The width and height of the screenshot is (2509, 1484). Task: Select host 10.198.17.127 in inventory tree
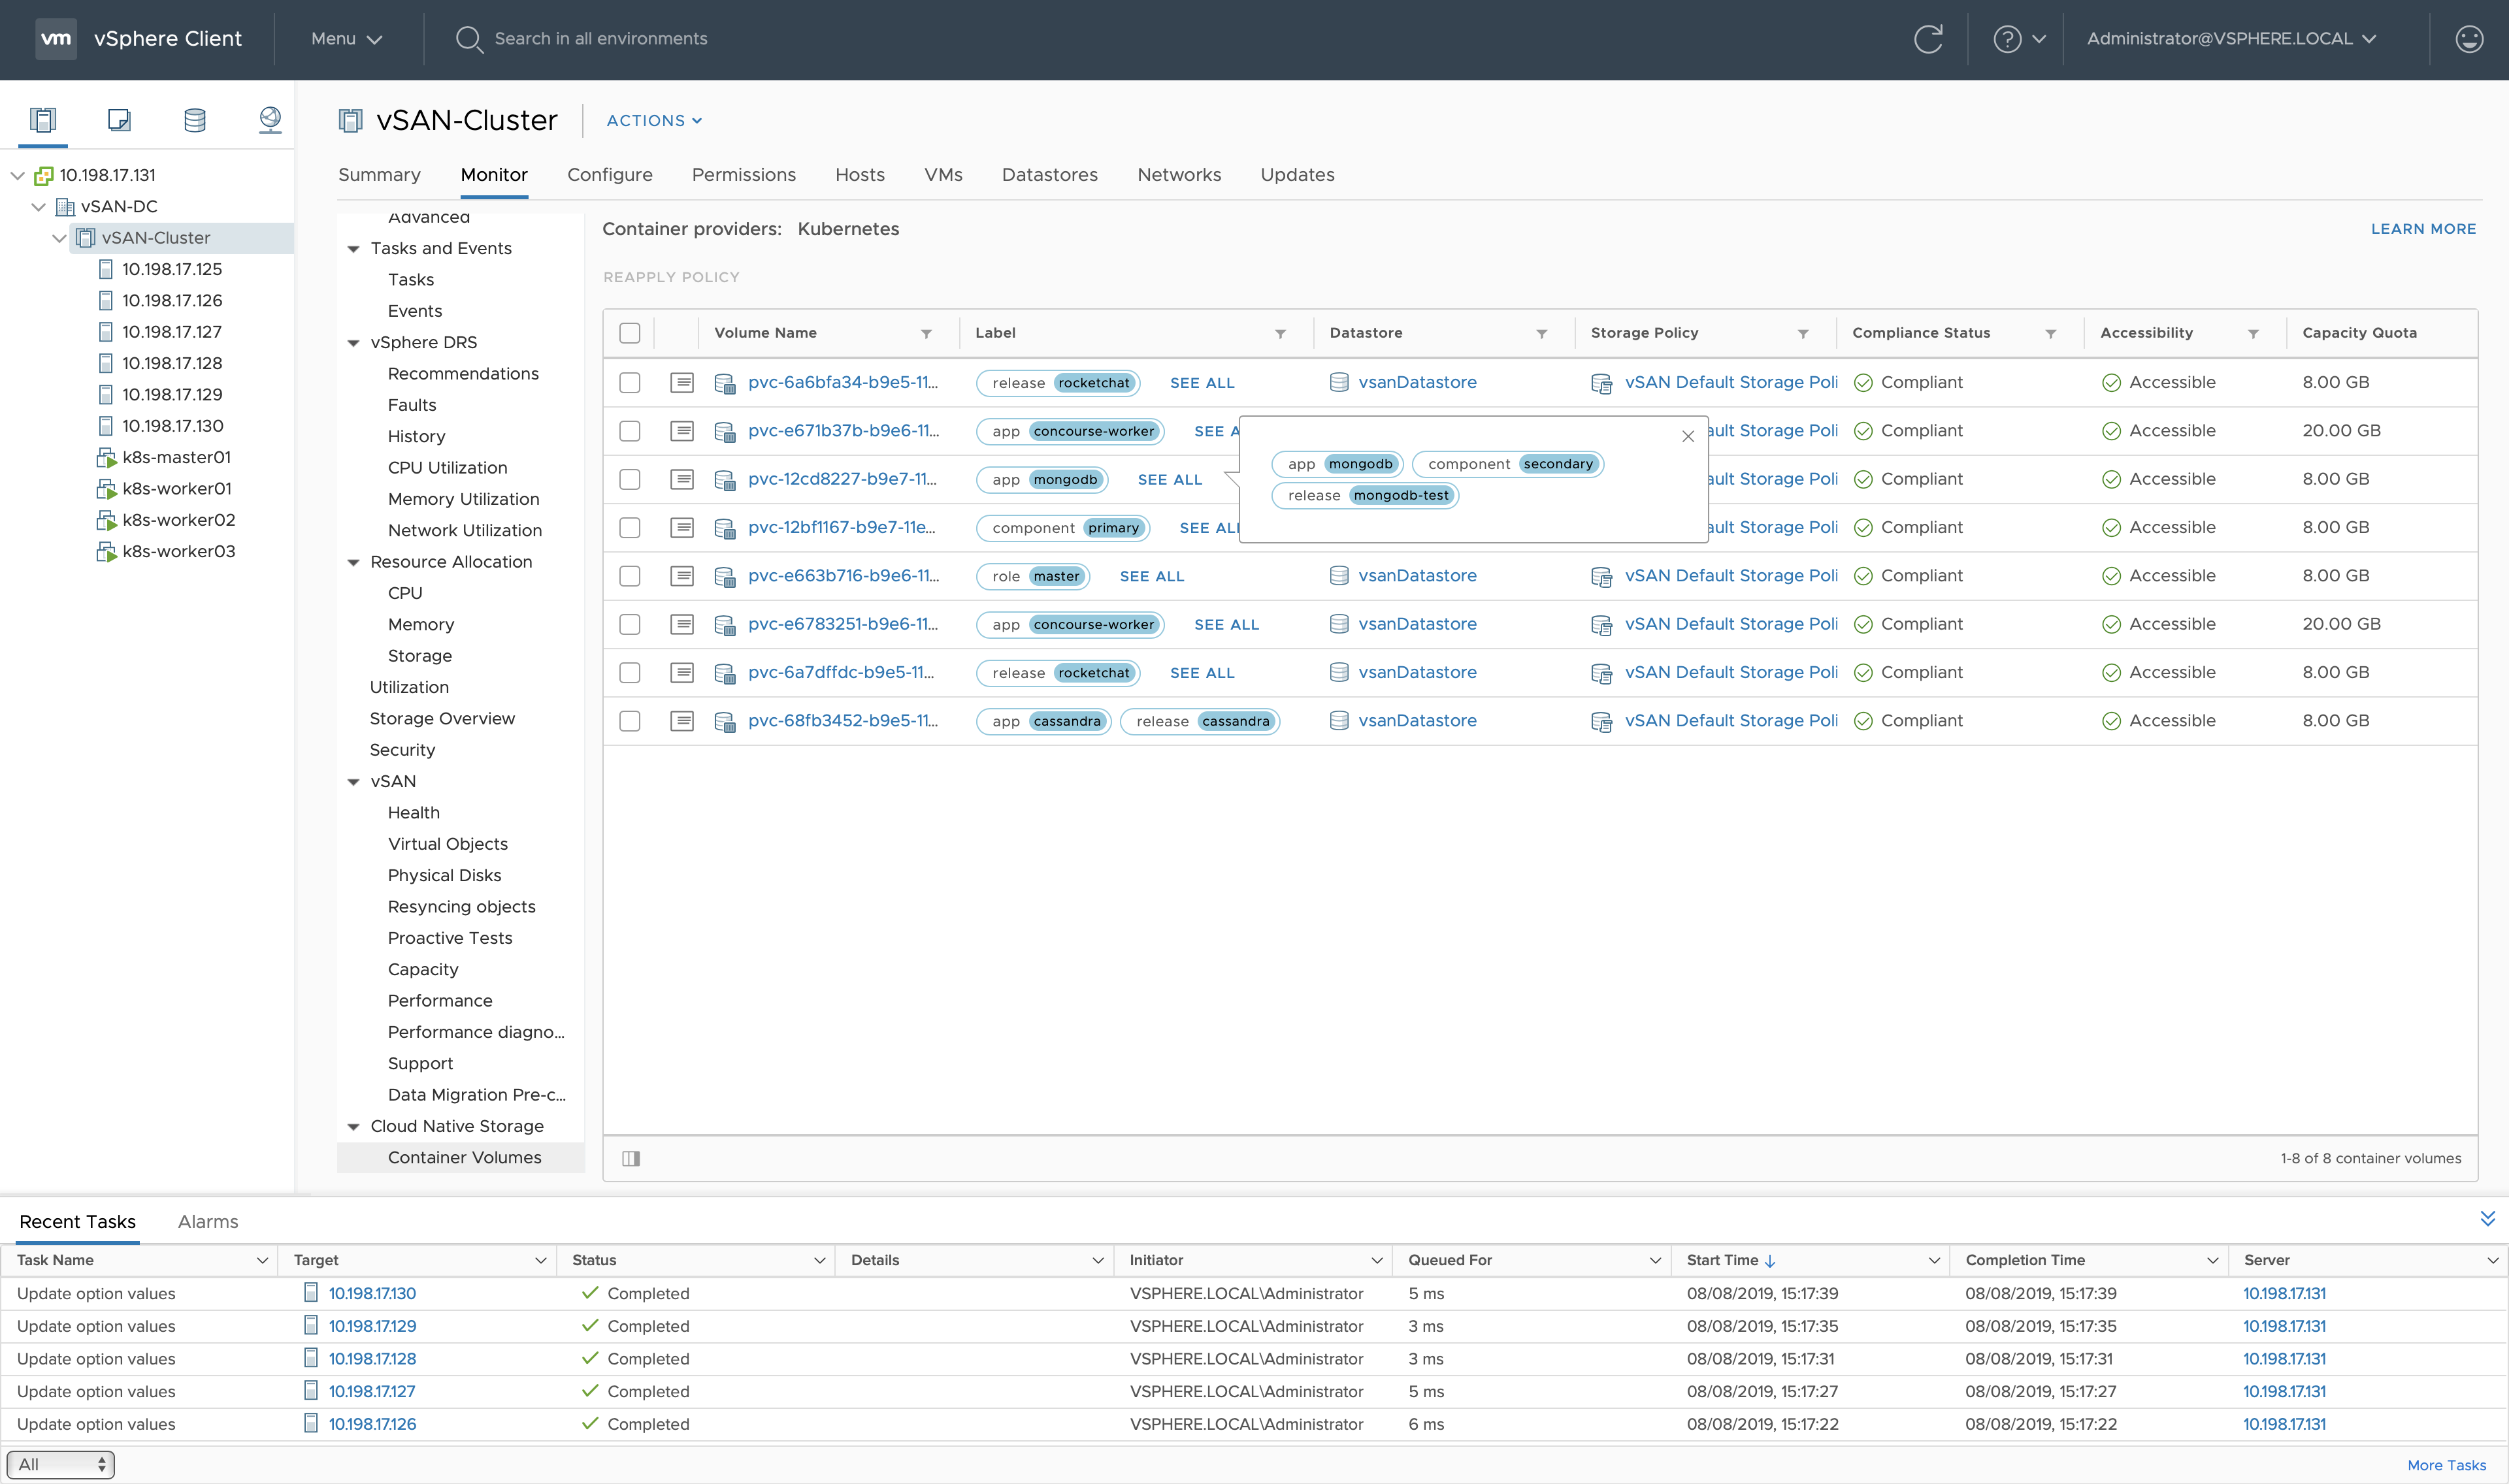[172, 332]
